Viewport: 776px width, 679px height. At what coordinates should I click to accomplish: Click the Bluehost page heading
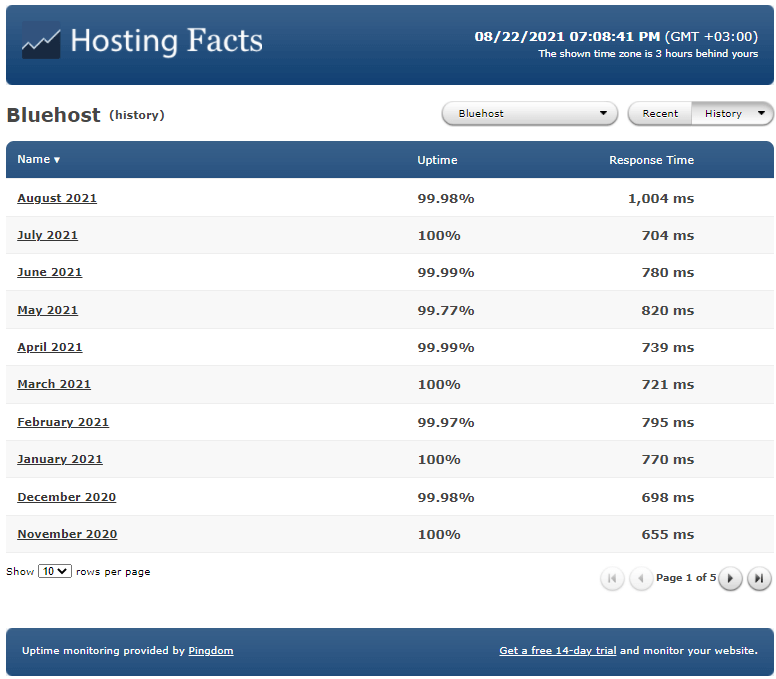coord(53,115)
